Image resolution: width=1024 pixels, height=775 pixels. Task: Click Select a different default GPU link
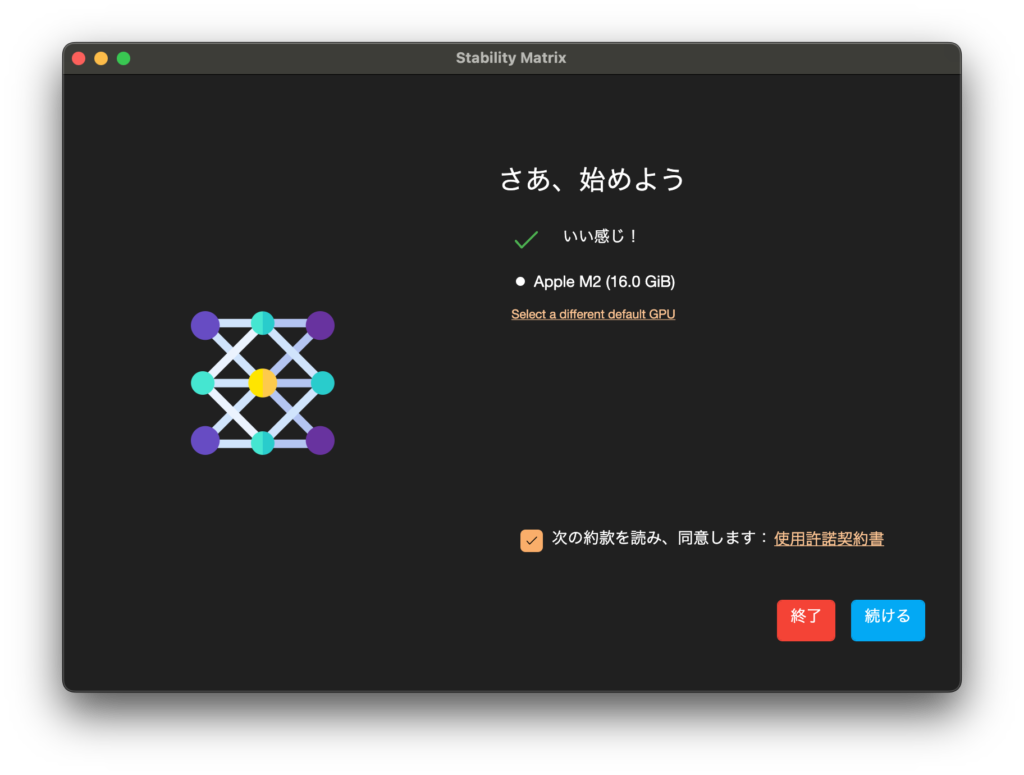pos(593,314)
